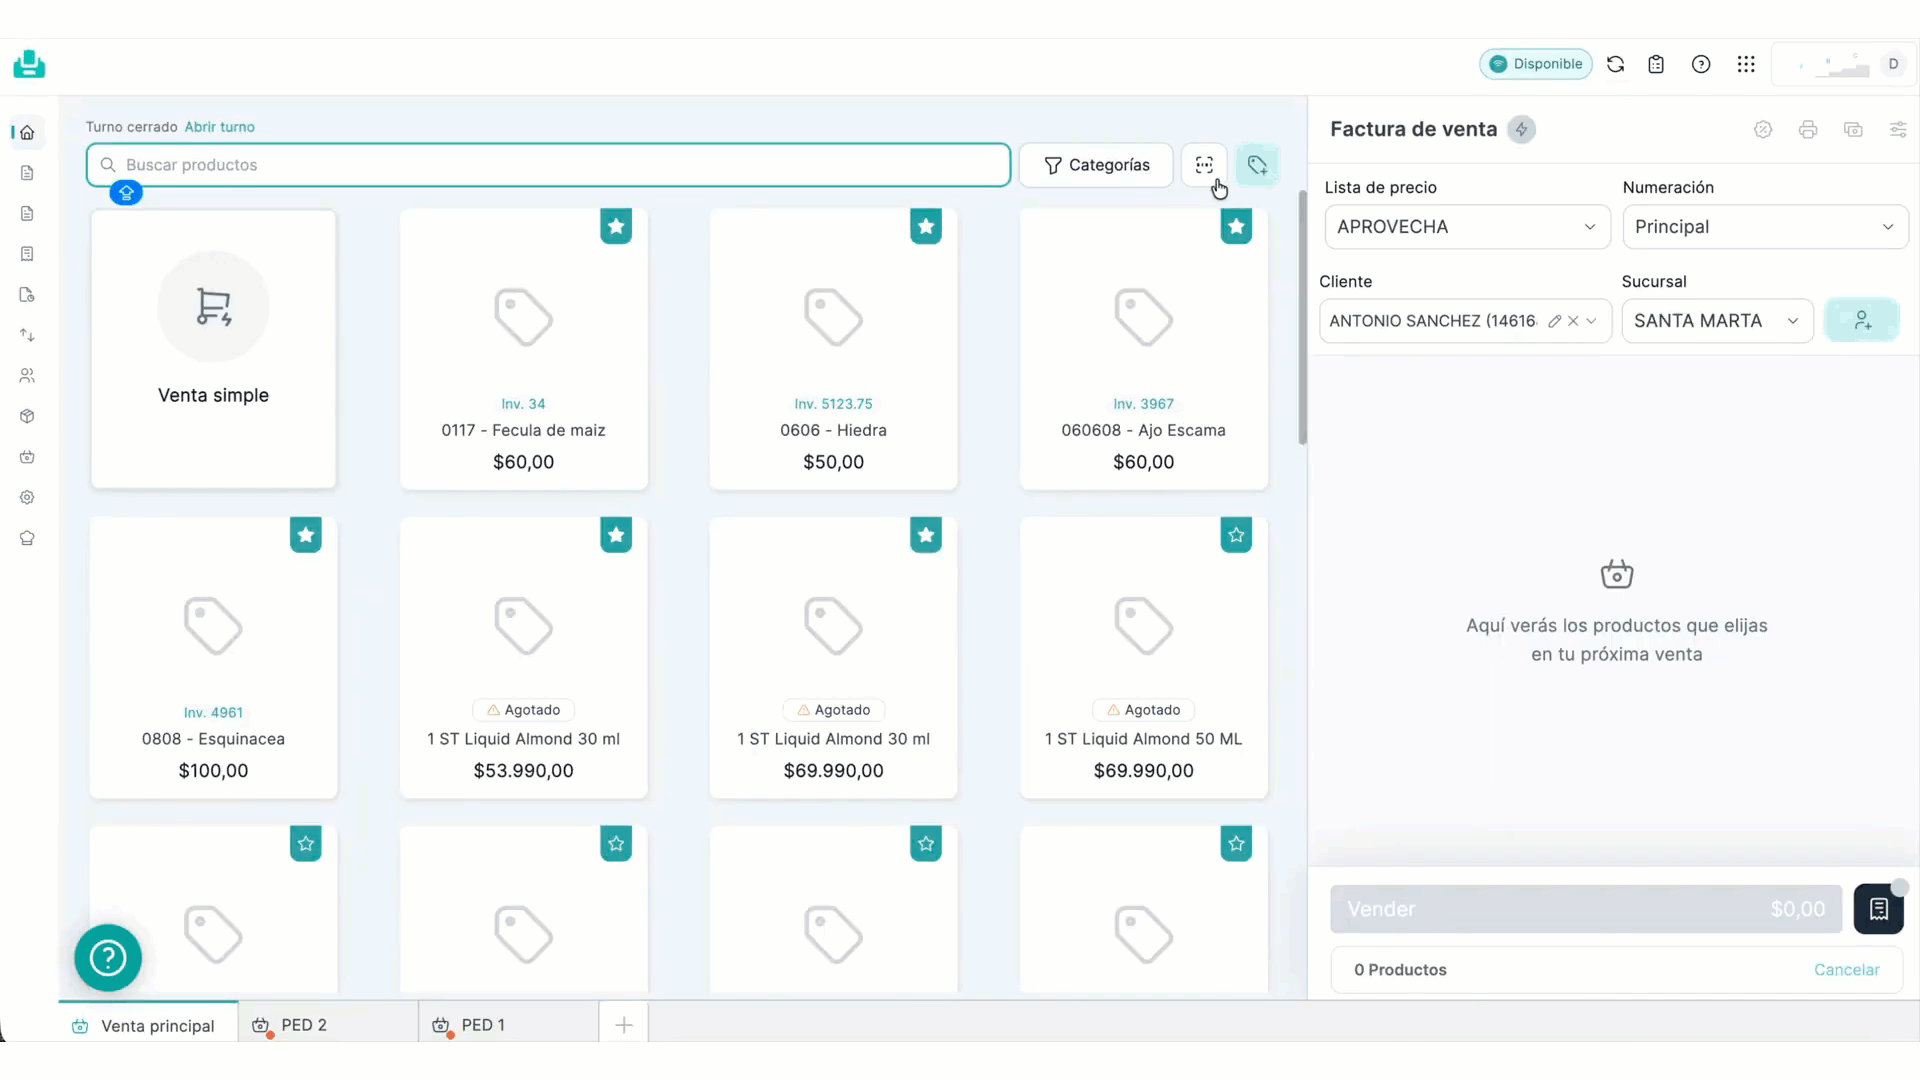The image size is (1920, 1080).
Task: Click product list scrollbar
Action: click(x=1302, y=318)
